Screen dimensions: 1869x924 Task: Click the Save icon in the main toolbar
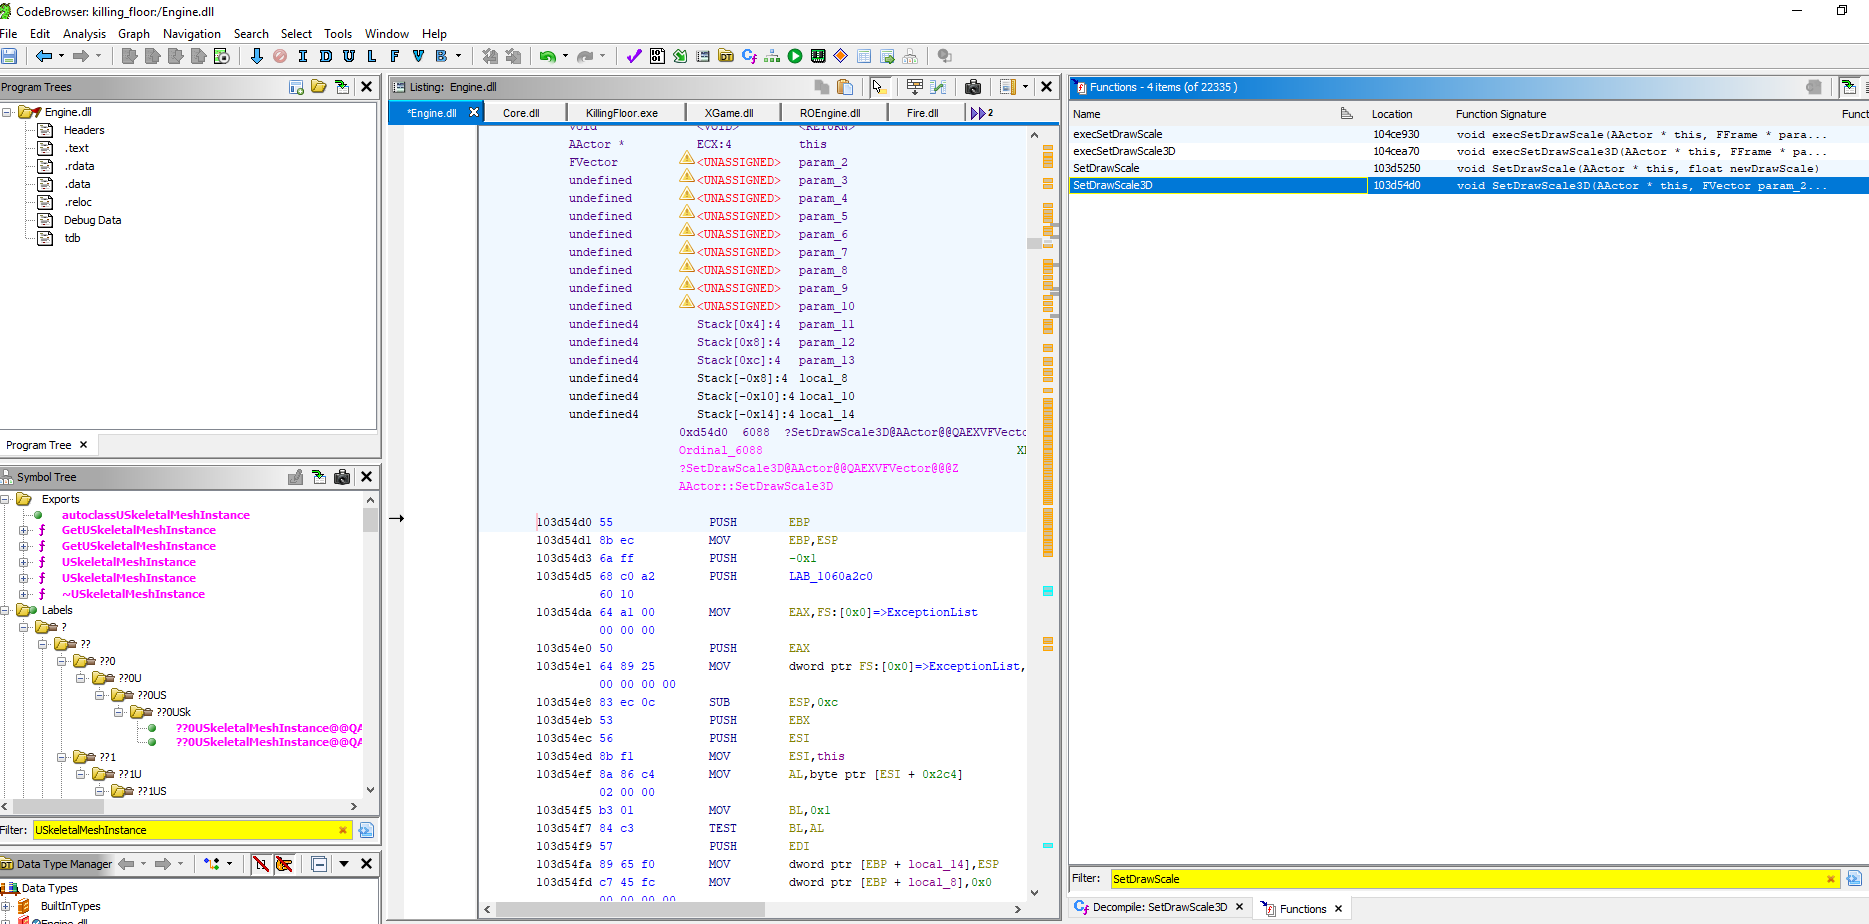[x=9, y=56]
